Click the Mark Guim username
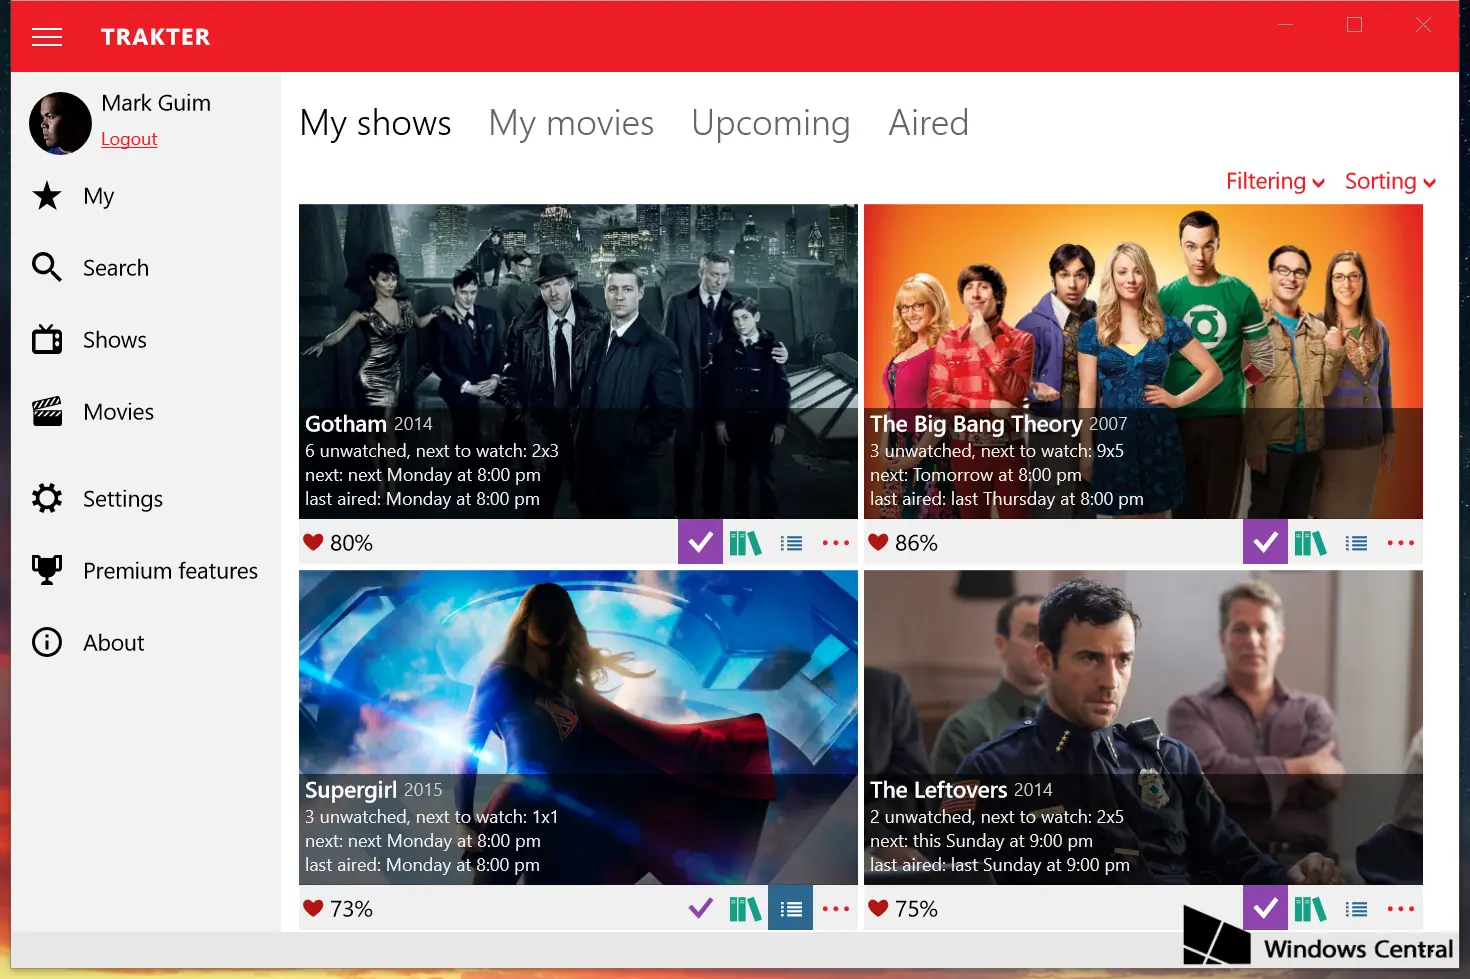Screen dimensions: 1470x979 (x=156, y=103)
